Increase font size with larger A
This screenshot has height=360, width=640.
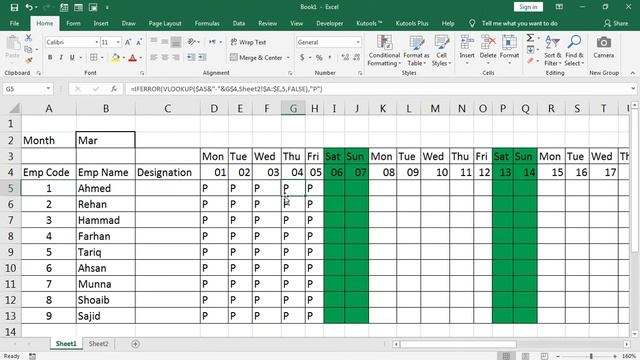(128, 42)
